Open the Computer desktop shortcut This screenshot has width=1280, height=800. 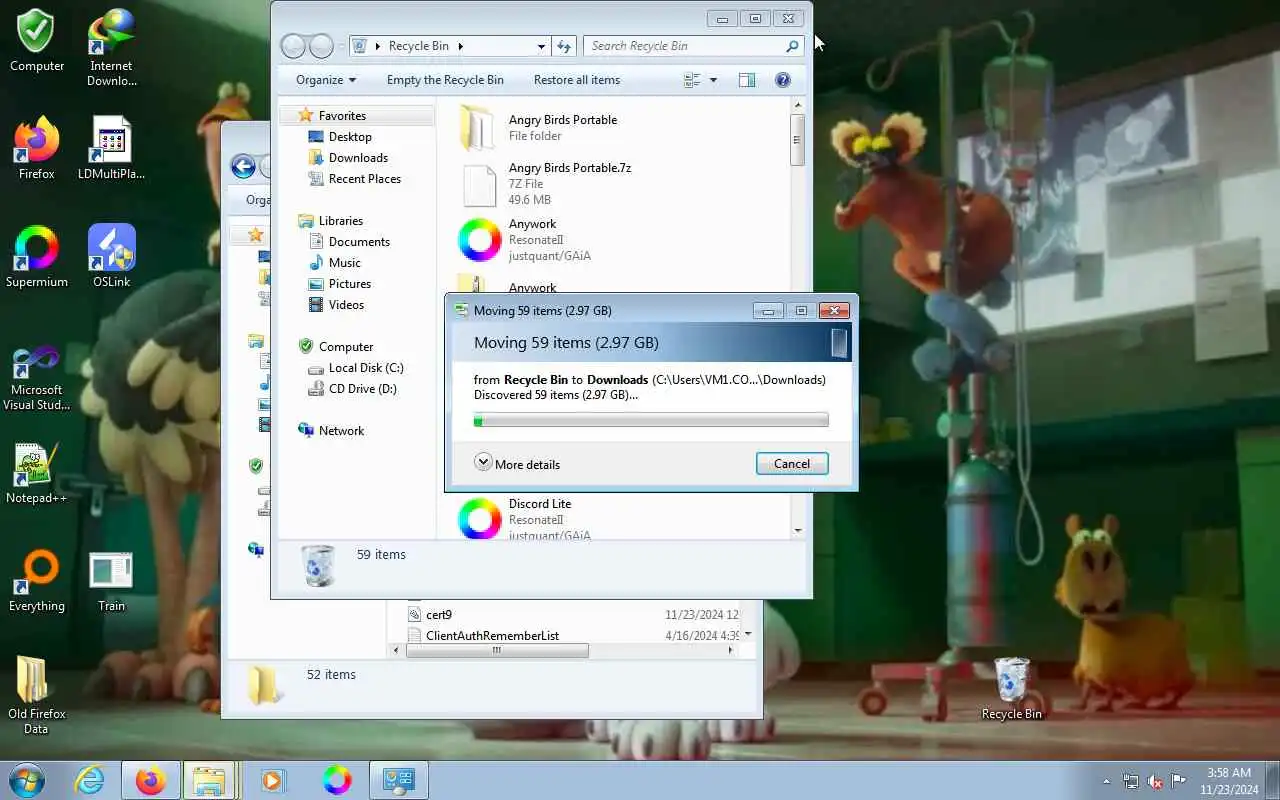click(37, 41)
